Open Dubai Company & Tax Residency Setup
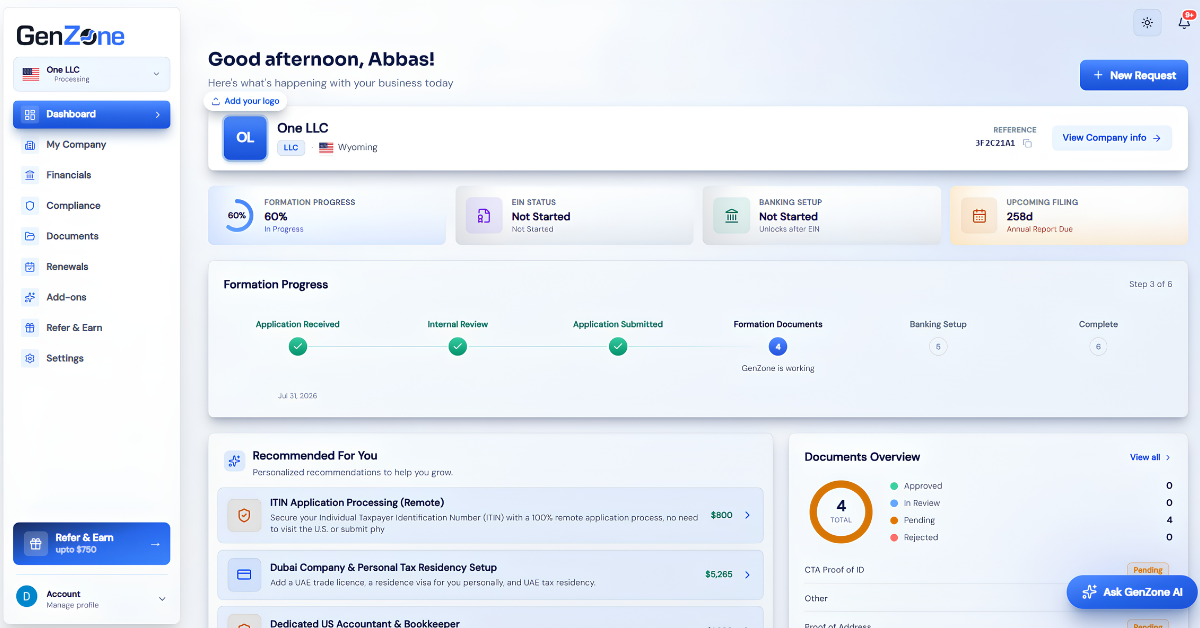Viewport: 1200px width, 628px height. tap(490, 575)
